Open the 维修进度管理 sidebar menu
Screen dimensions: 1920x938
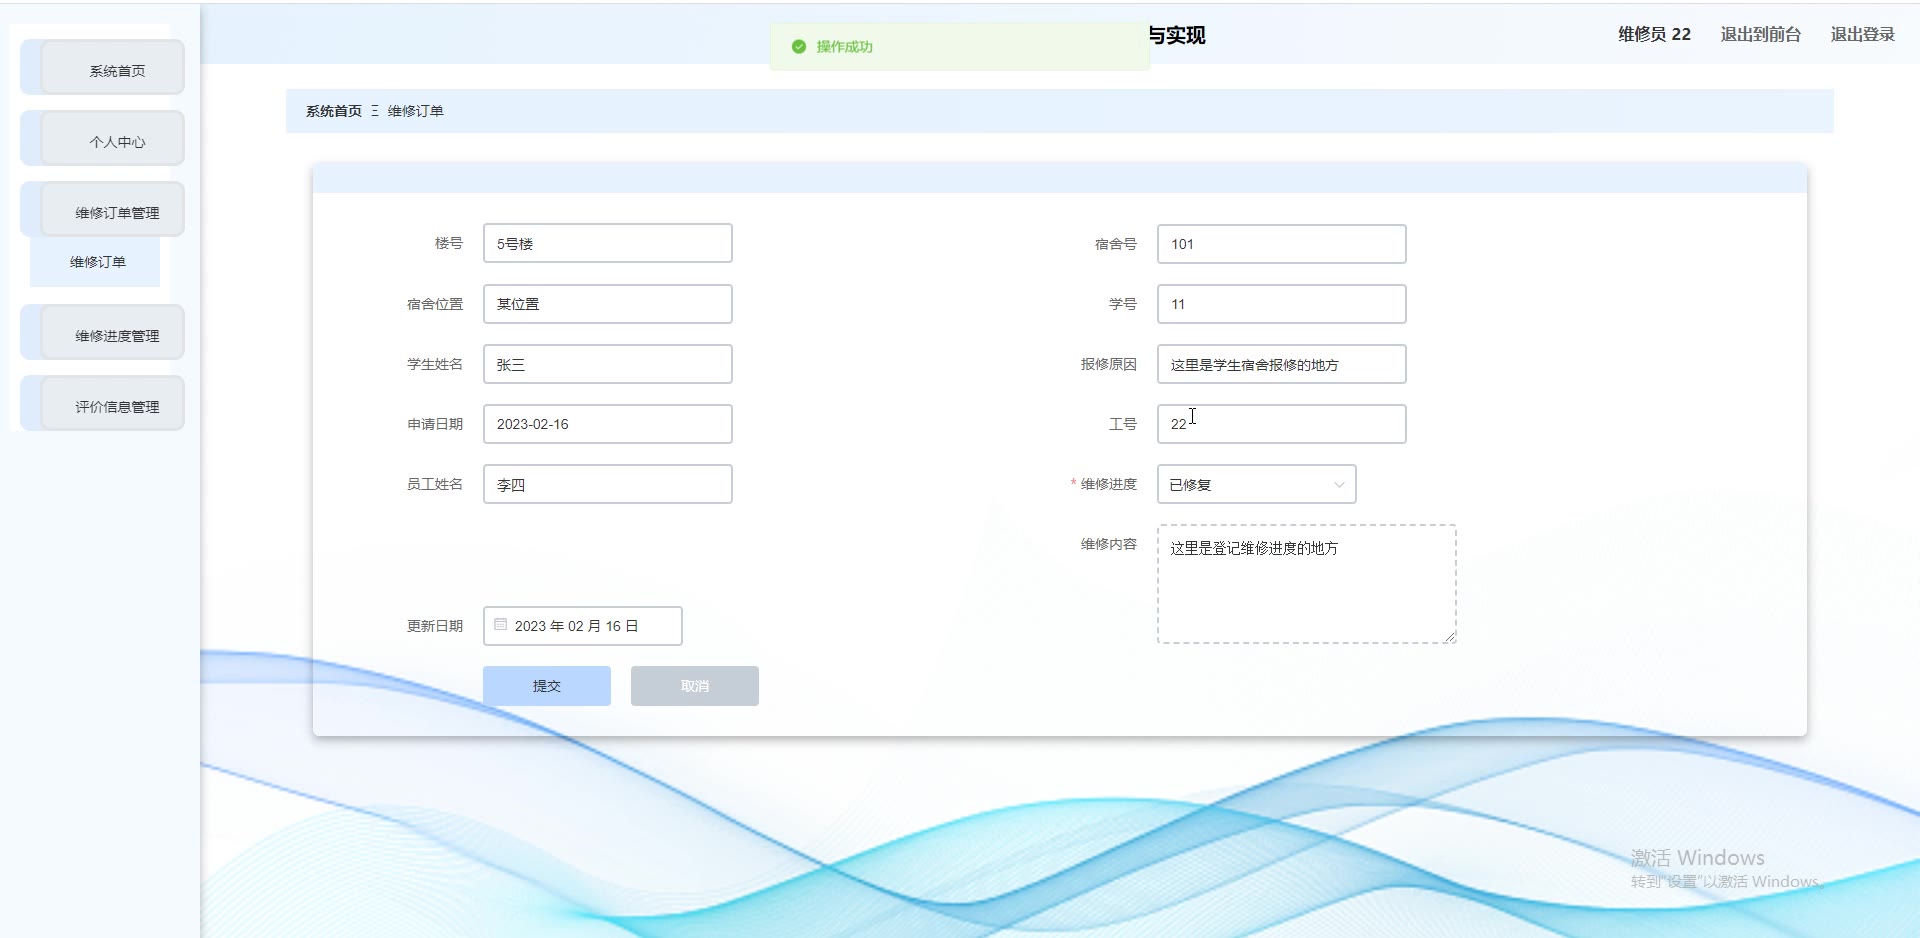[x=112, y=333]
